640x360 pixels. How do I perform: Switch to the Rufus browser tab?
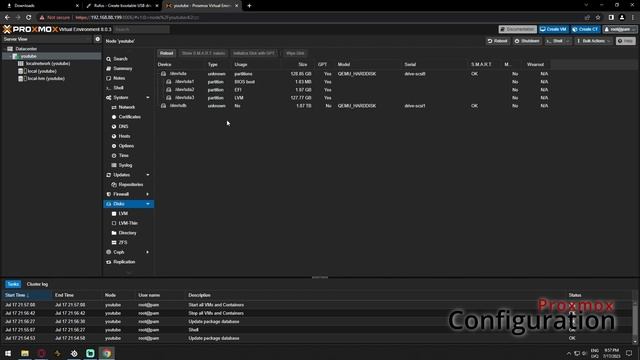[x=122, y=6]
